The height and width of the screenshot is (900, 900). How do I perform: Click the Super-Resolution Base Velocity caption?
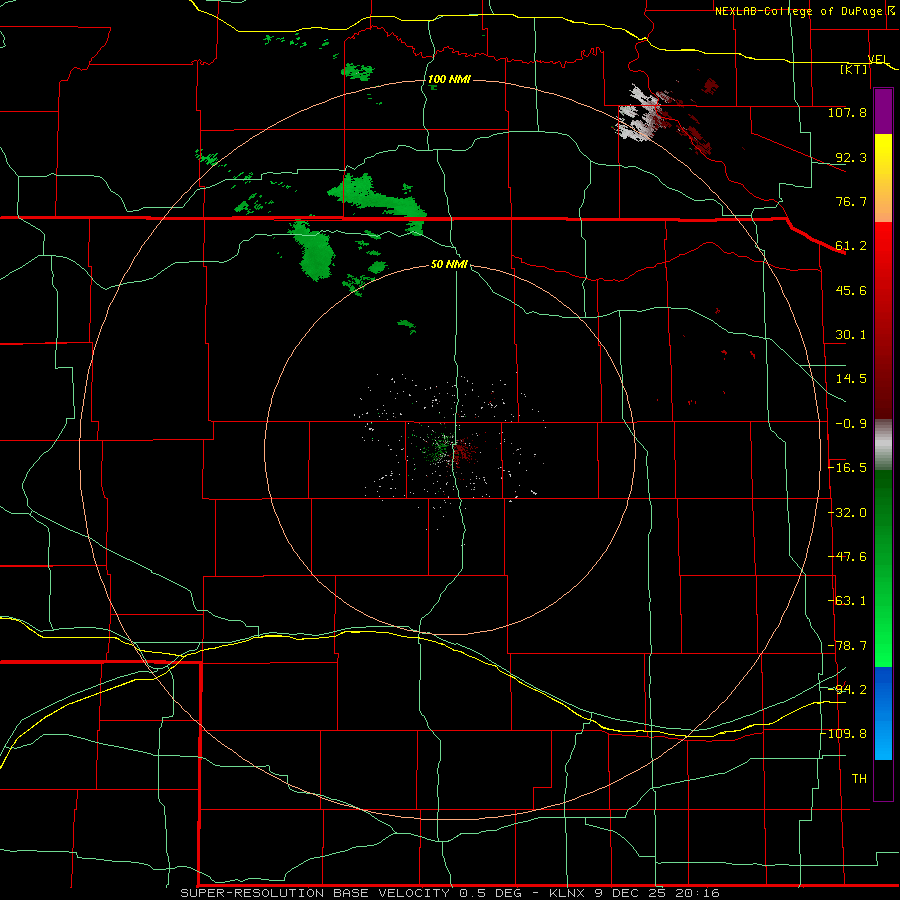[450, 893]
